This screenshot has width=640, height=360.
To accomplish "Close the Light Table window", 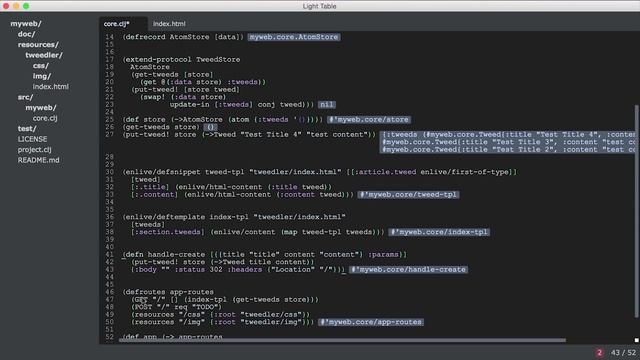I will tap(6, 6).
